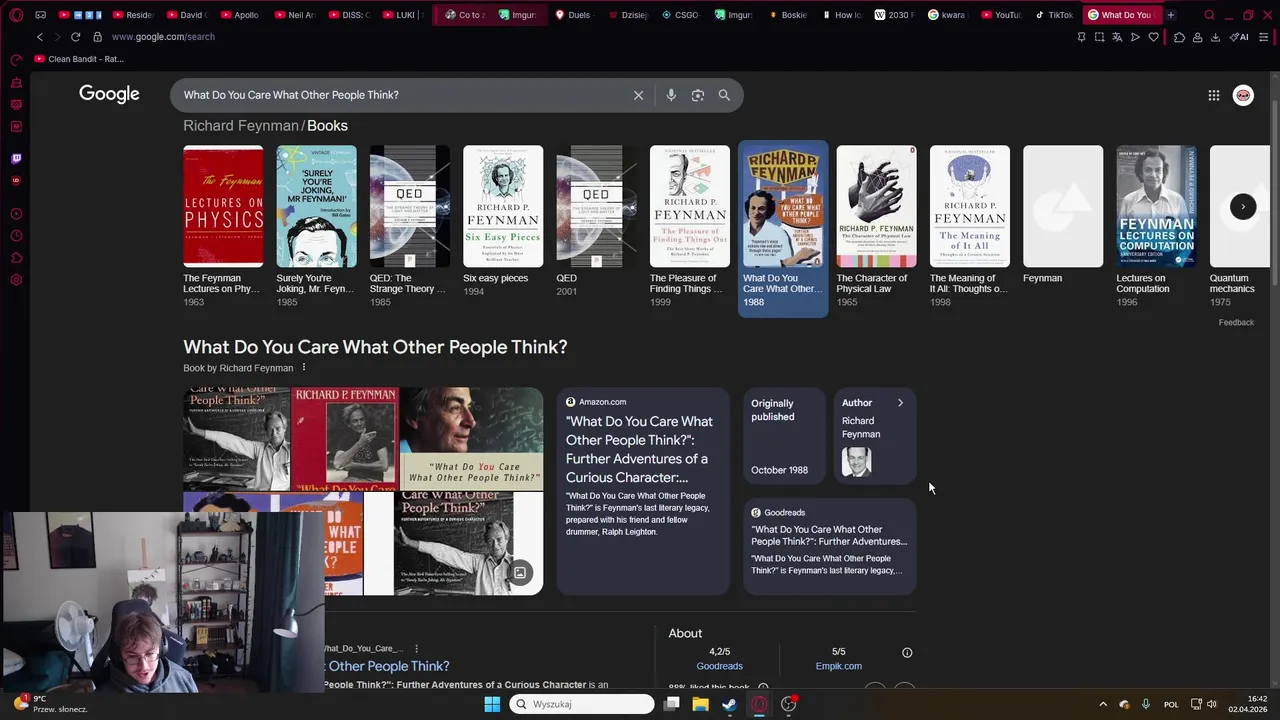Viewport: 1280px width, 720px height.
Task: Switch to the TikTok tab
Action: tap(1054, 15)
